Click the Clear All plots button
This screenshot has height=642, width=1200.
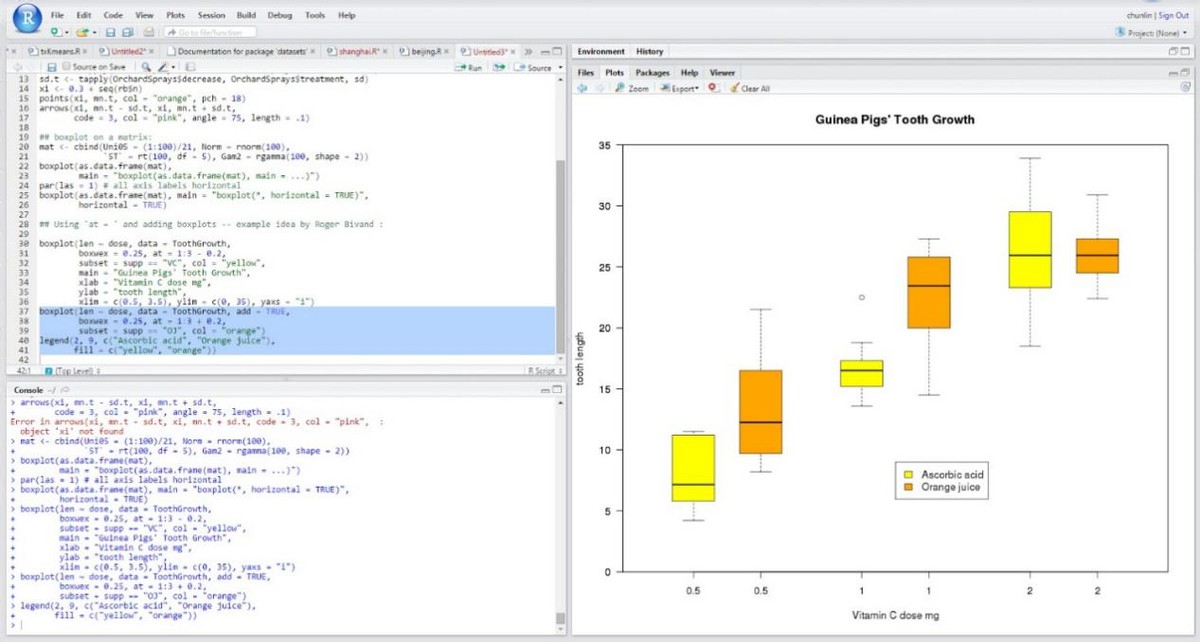point(750,88)
